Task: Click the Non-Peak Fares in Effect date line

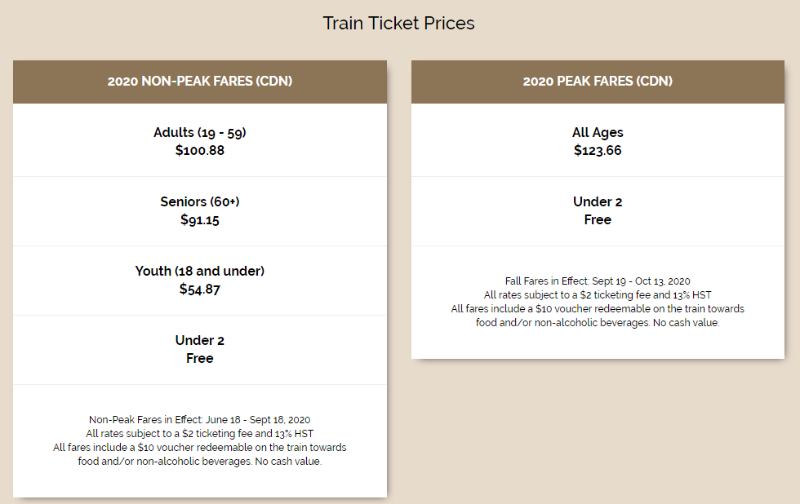Action: 200,420
